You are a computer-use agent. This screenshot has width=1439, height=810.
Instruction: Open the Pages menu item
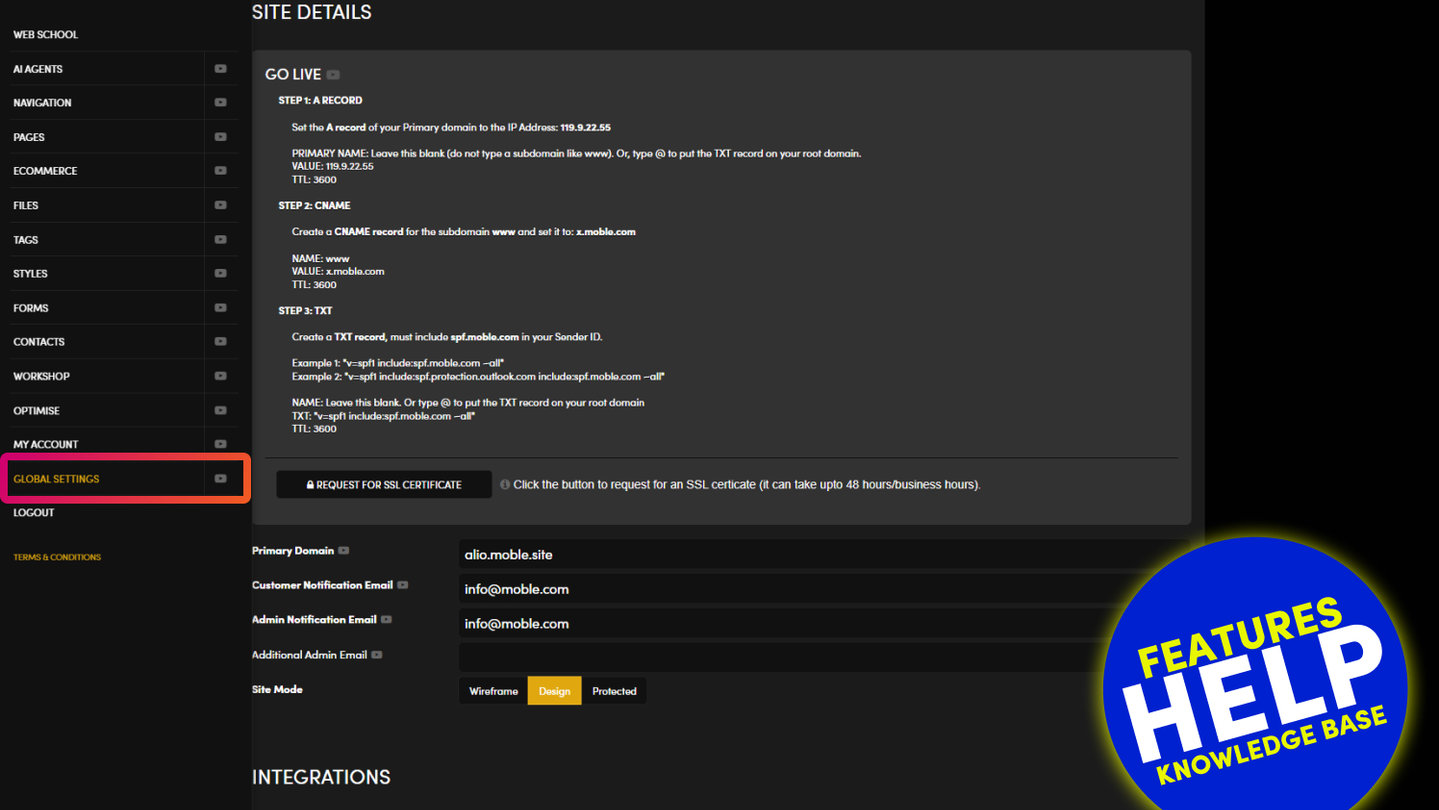[x=29, y=137]
